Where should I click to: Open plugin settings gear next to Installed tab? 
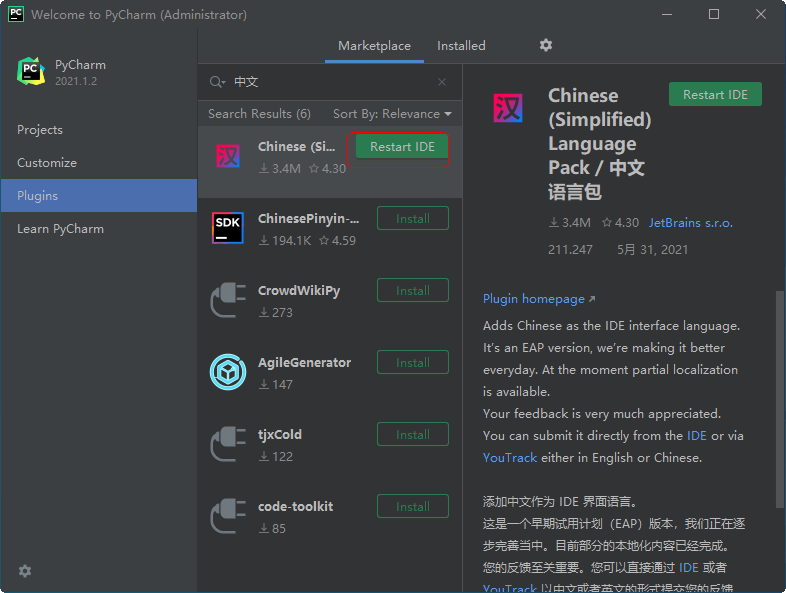pyautogui.click(x=545, y=46)
